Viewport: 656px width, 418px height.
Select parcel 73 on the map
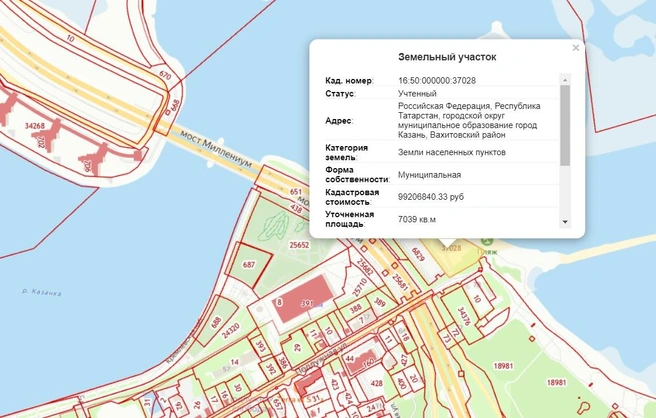[447, 338]
